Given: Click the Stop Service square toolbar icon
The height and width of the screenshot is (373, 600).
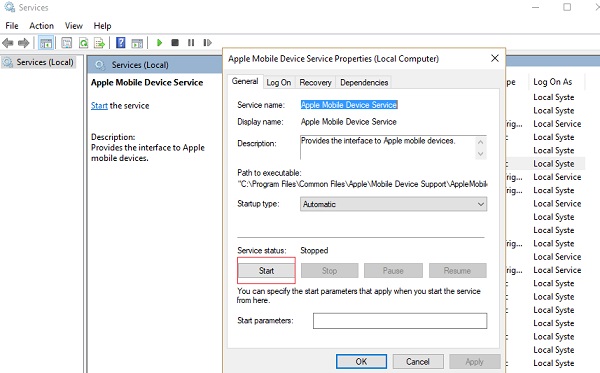Looking at the screenshot, I should pos(175,42).
